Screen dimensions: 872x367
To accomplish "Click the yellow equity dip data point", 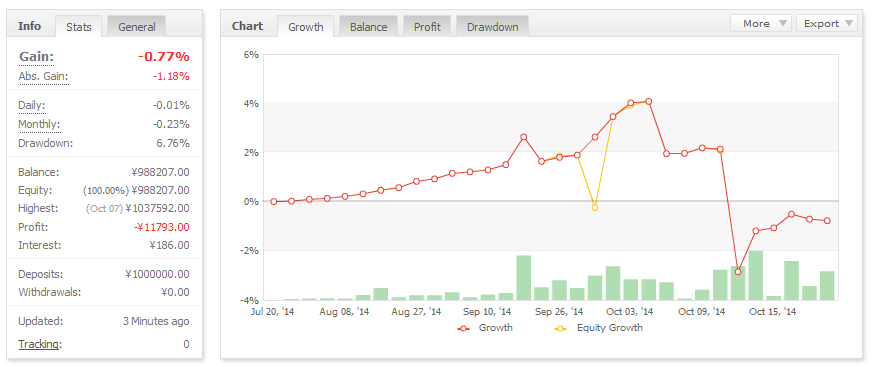I will [x=595, y=207].
